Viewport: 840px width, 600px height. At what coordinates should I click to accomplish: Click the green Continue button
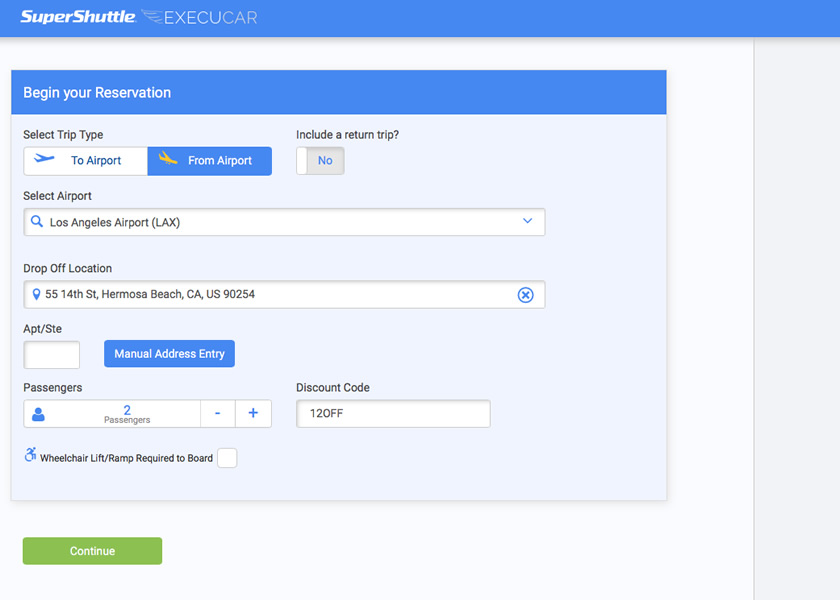tap(92, 551)
